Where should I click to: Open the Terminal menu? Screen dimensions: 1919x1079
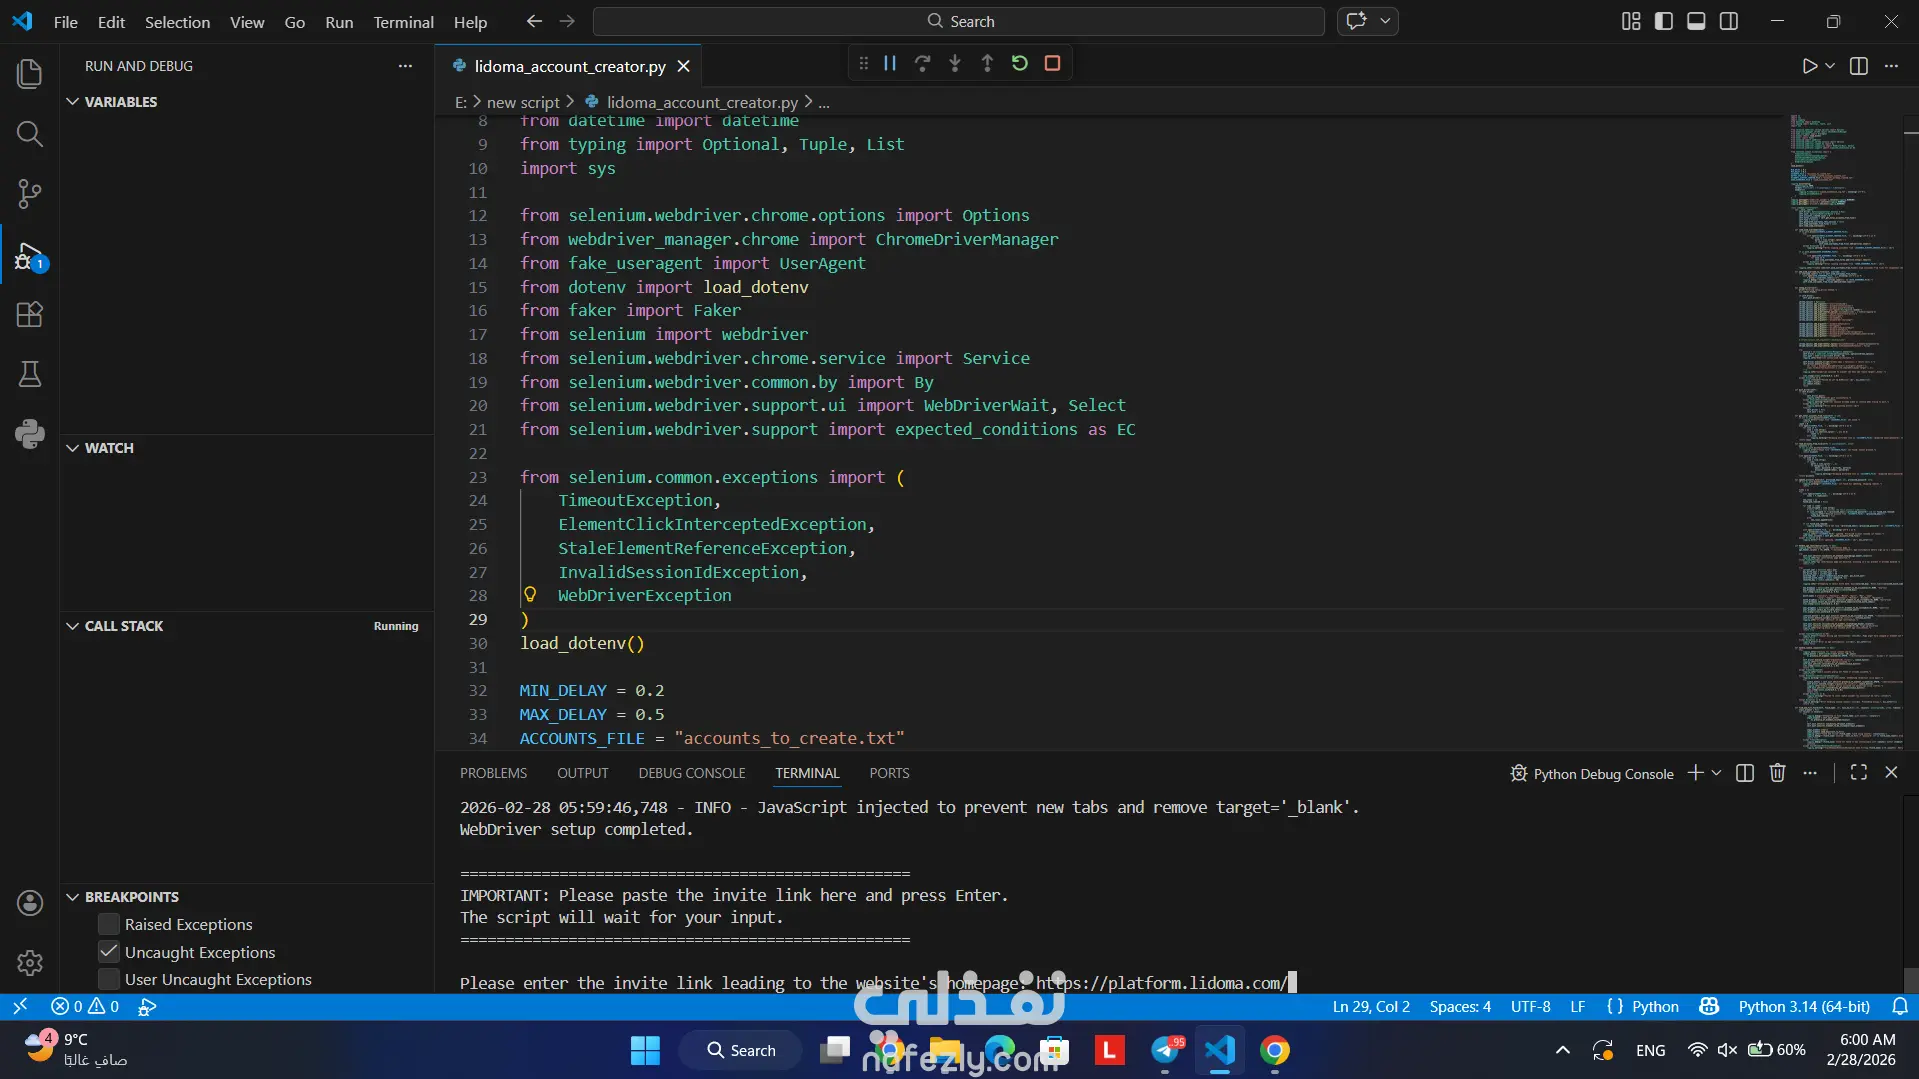tap(403, 22)
